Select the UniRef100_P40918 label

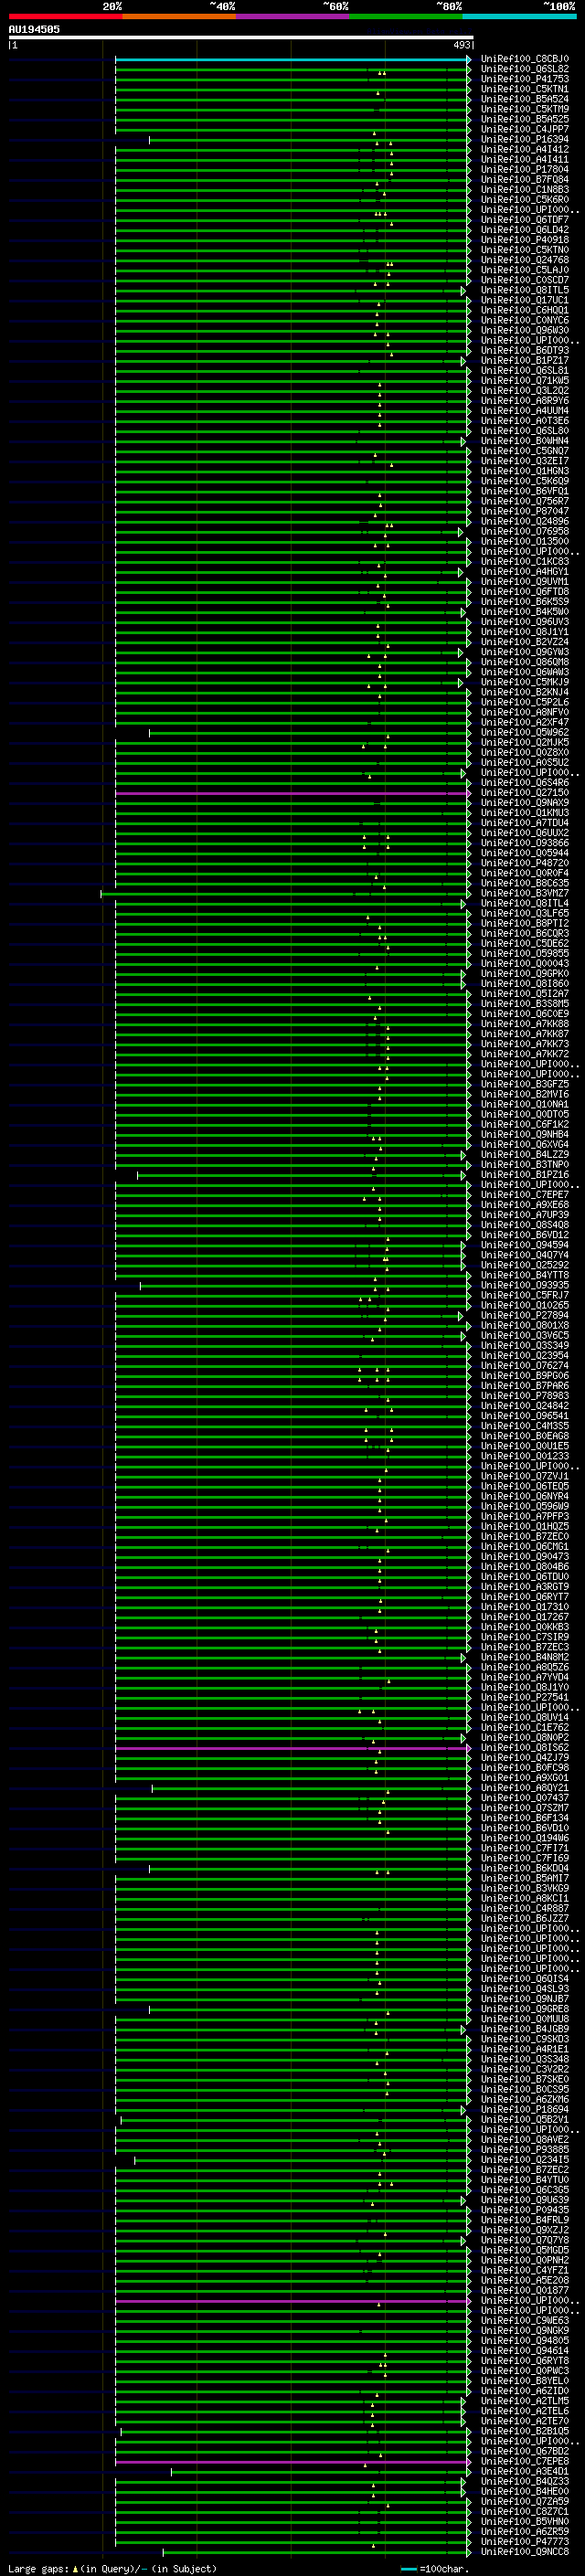[525, 240]
